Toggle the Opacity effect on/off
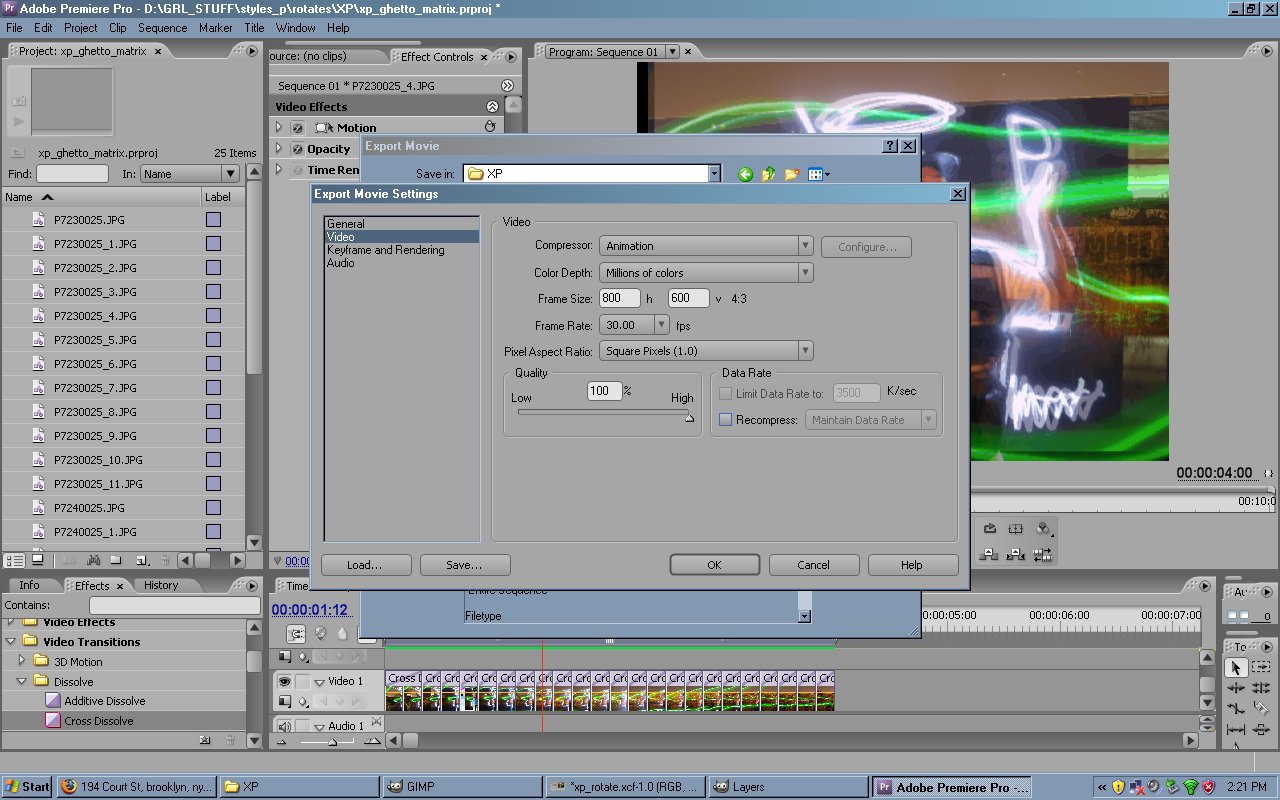Image resolution: width=1280 pixels, height=800 pixels. (x=297, y=149)
